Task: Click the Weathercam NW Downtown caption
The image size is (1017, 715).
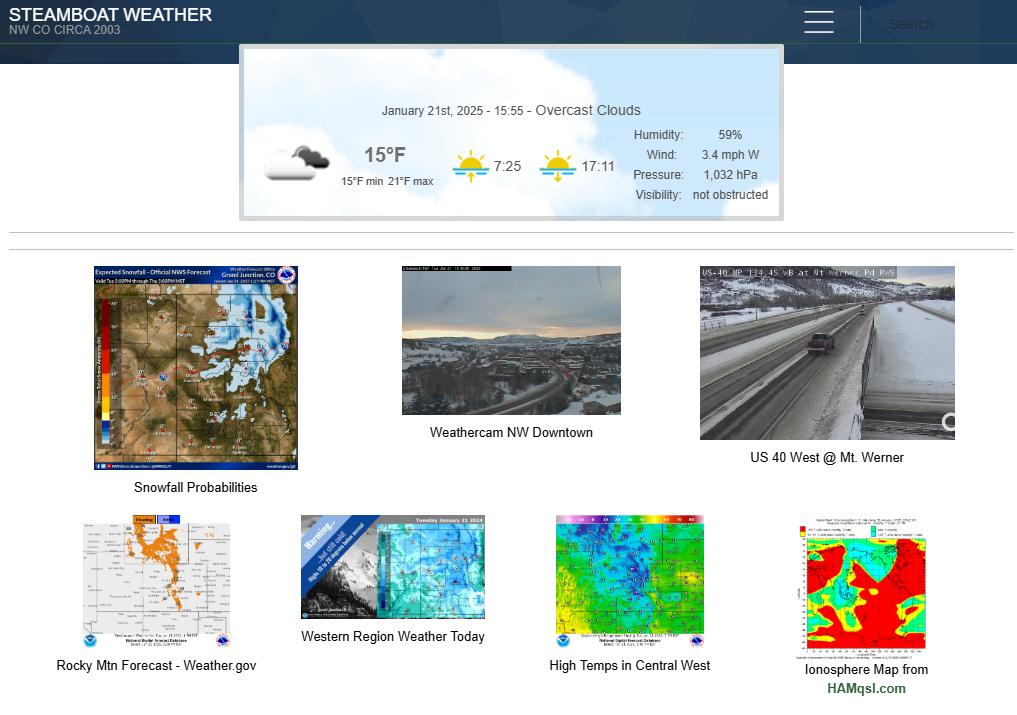Action: tap(511, 432)
